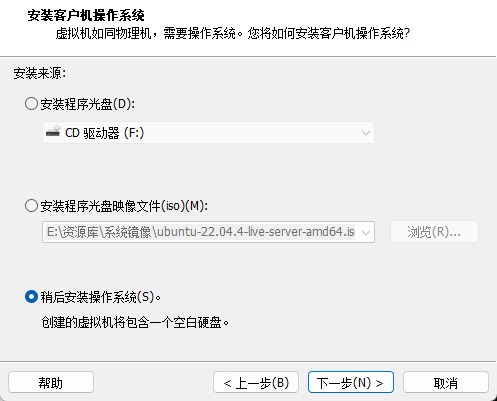Click the 安装客户机操作系统 heading
Image resolution: width=497 pixels, height=401 pixels.
(x=86, y=15)
